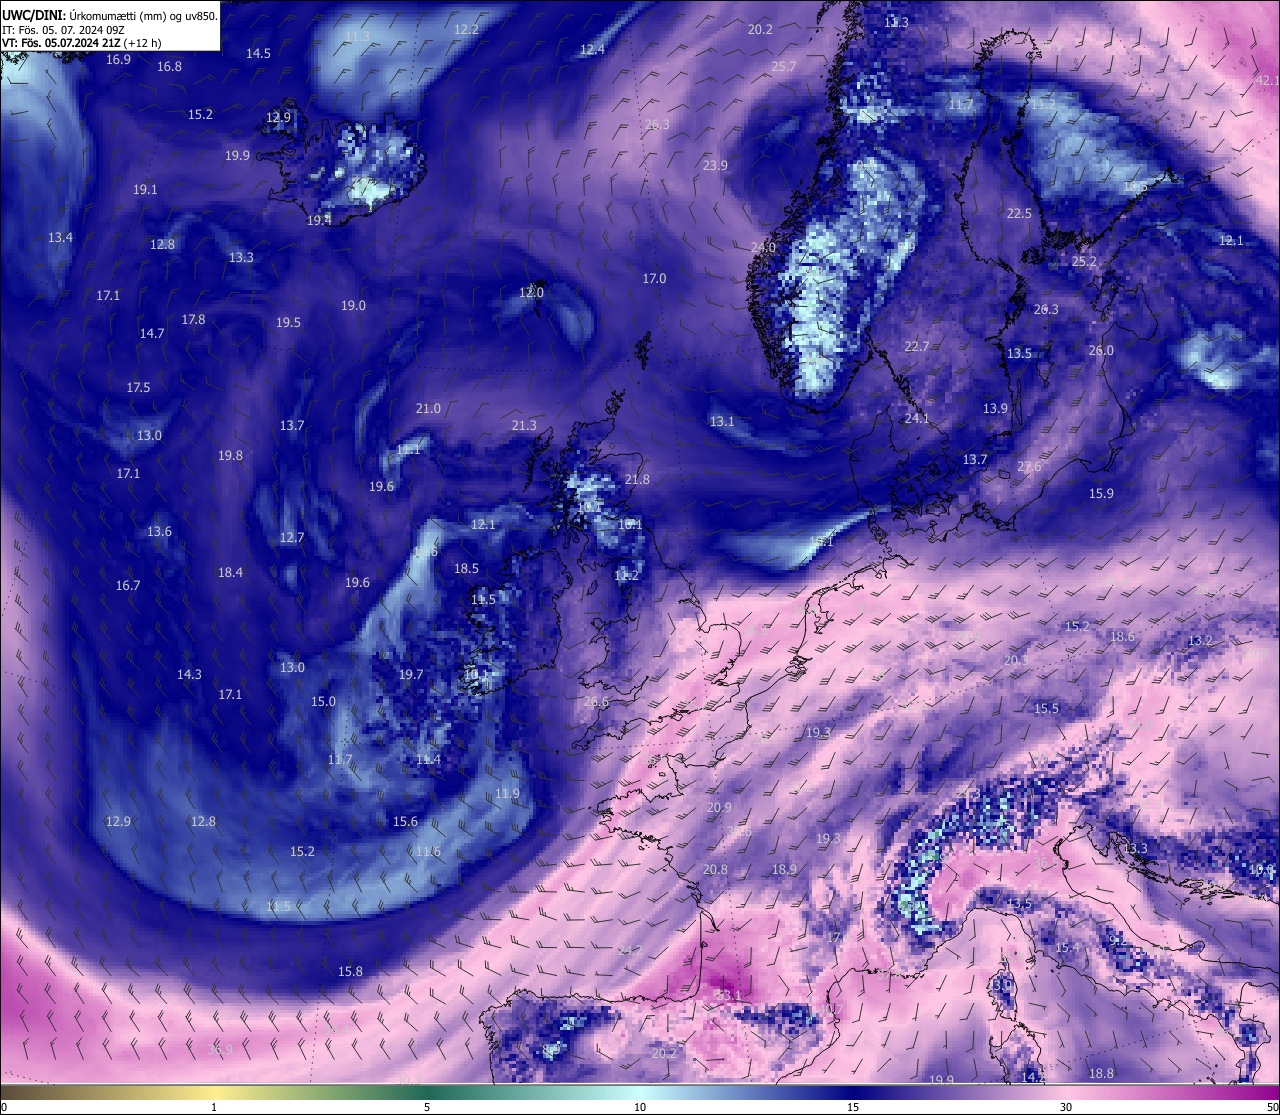1280x1115 pixels.
Task: Click the map value 16.9
Action: click(118, 60)
